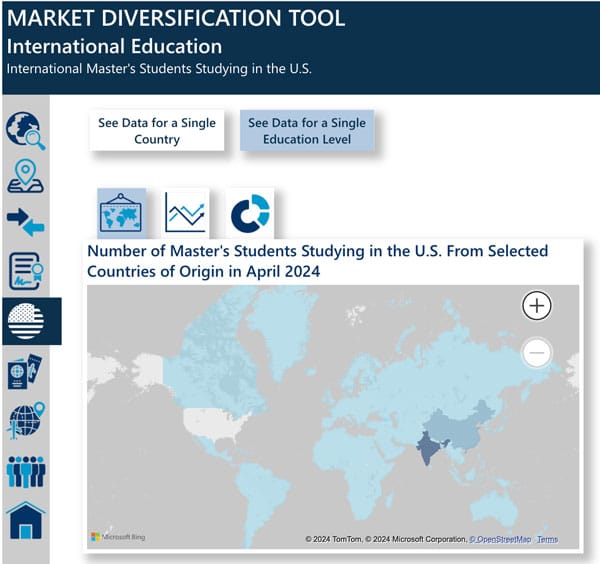The image size is (600, 564).
Task: Click the Microsoft Bing logo
Action: pos(118,537)
